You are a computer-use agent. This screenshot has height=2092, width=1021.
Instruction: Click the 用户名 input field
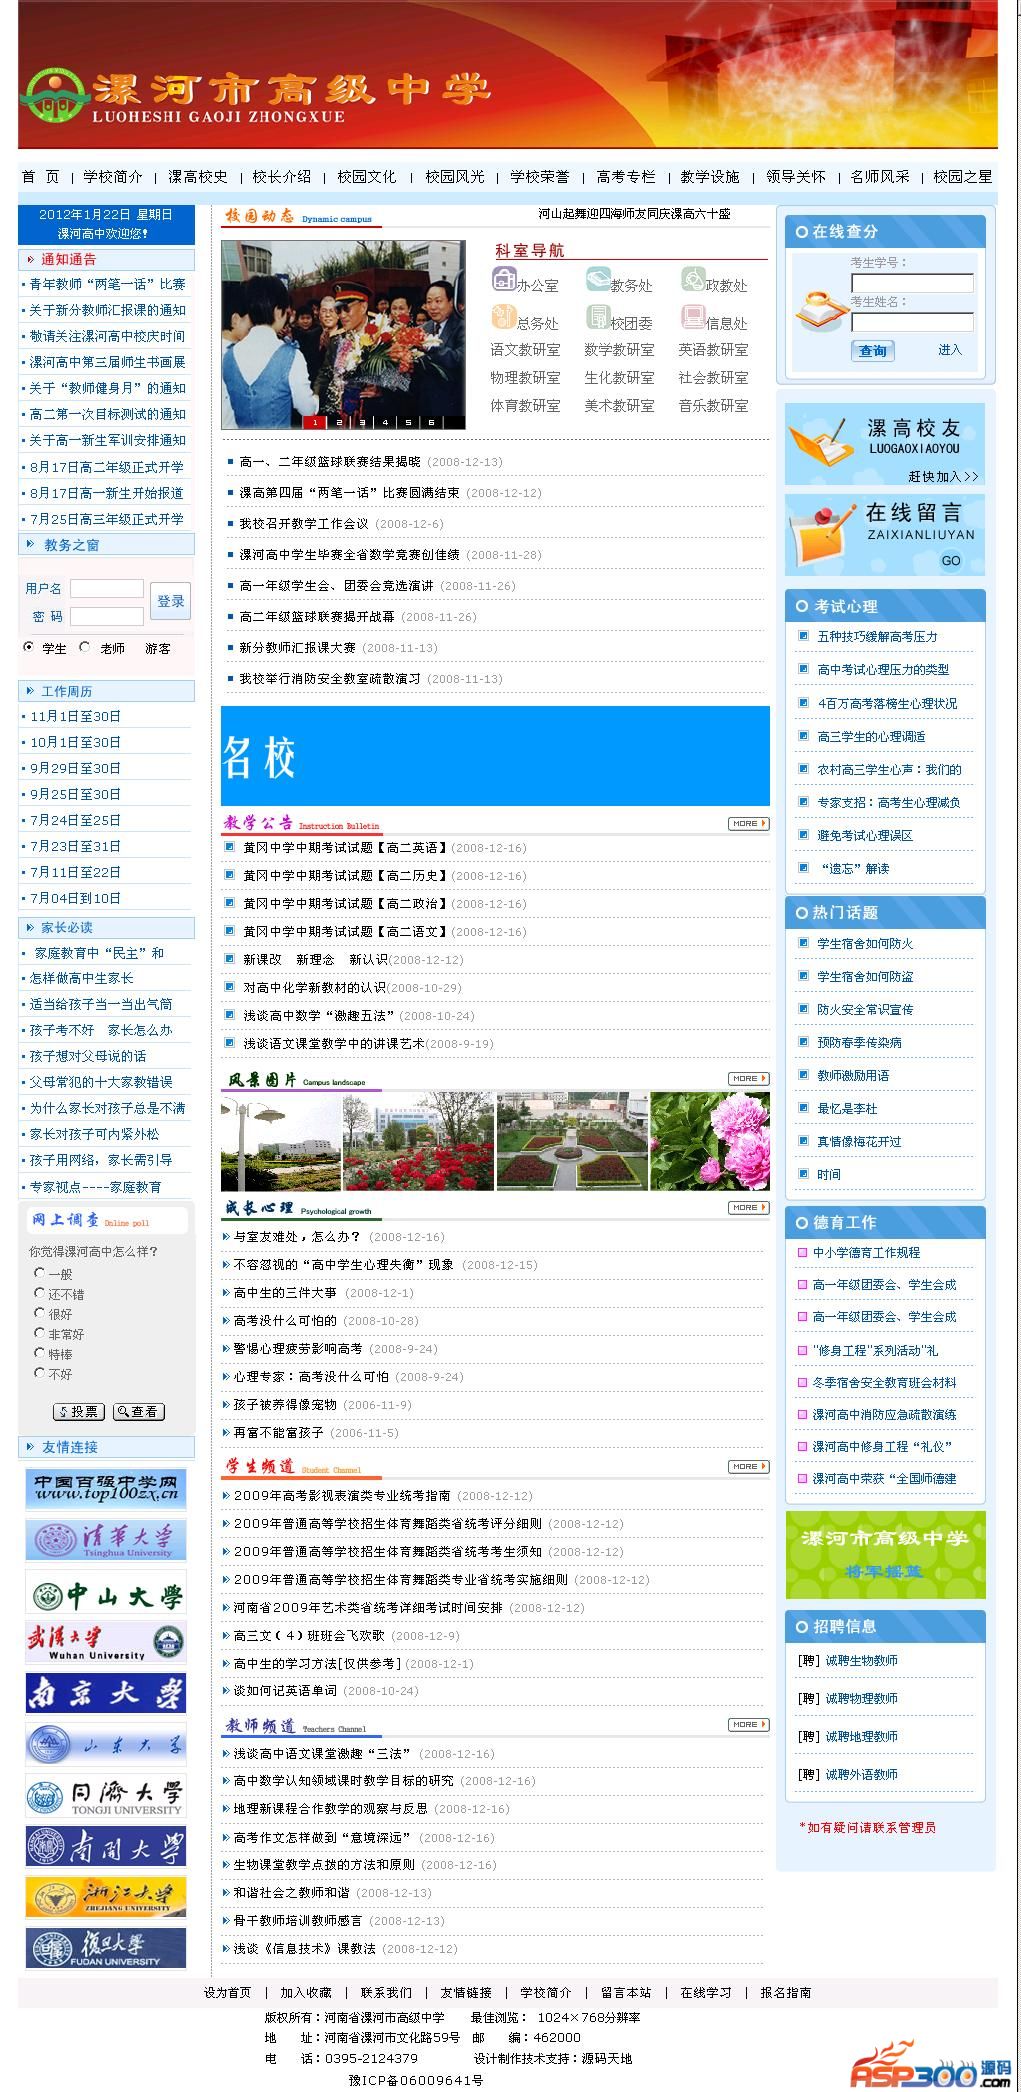click(107, 589)
